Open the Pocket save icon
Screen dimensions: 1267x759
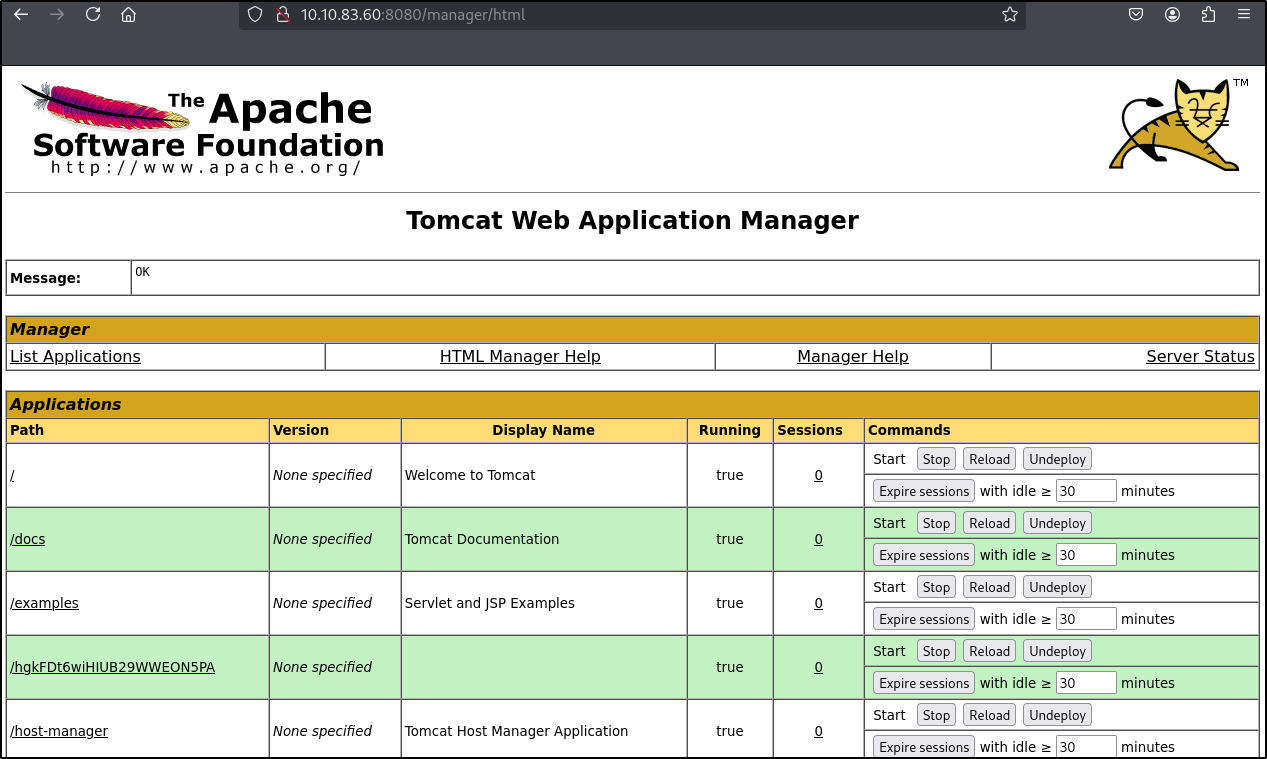click(x=1136, y=15)
